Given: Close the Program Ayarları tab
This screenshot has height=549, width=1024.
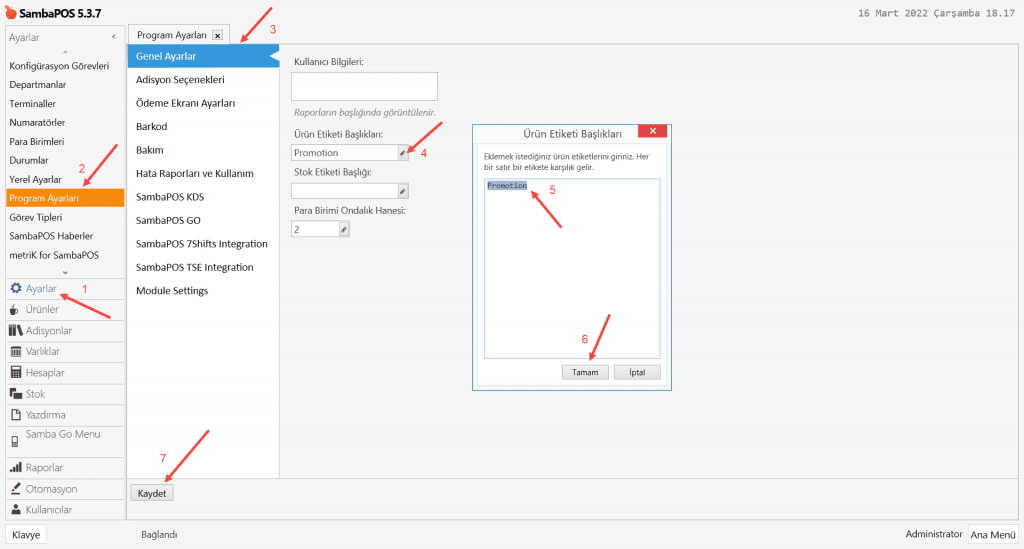Looking at the screenshot, I should (x=217, y=35).
